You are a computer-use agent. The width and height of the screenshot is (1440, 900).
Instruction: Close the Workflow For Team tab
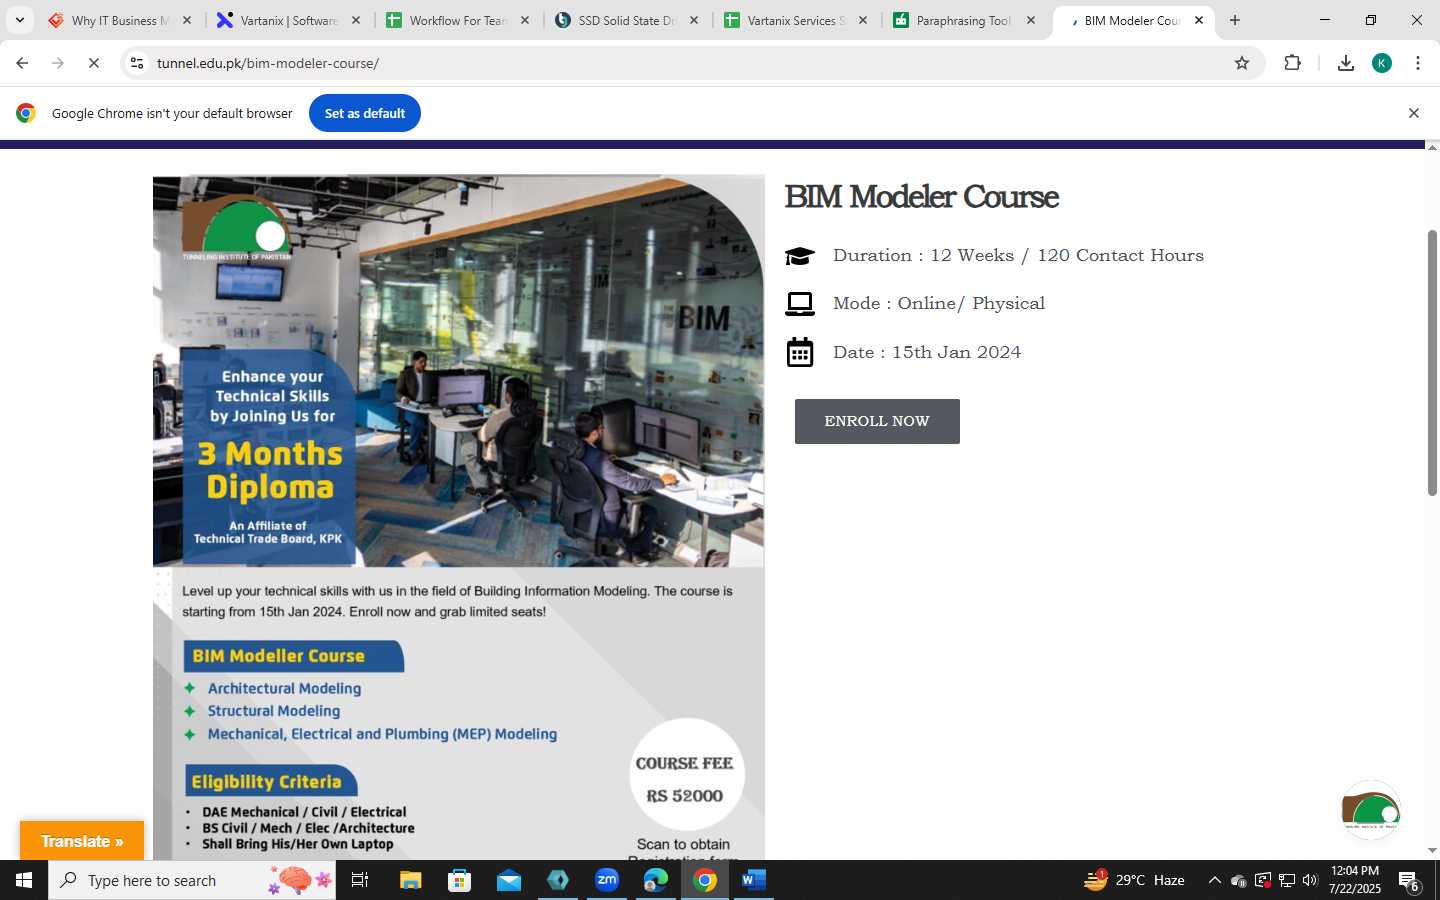pyautogui.click(x=524, y=20)
